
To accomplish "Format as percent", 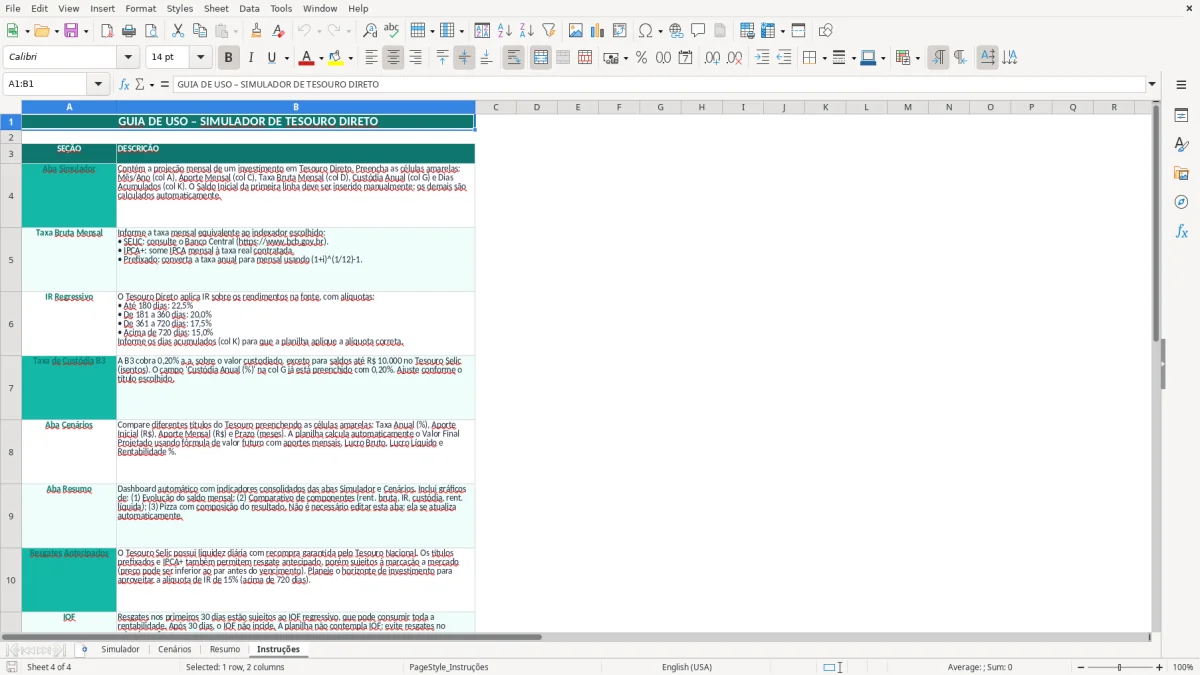I will (x=641, y=58).
